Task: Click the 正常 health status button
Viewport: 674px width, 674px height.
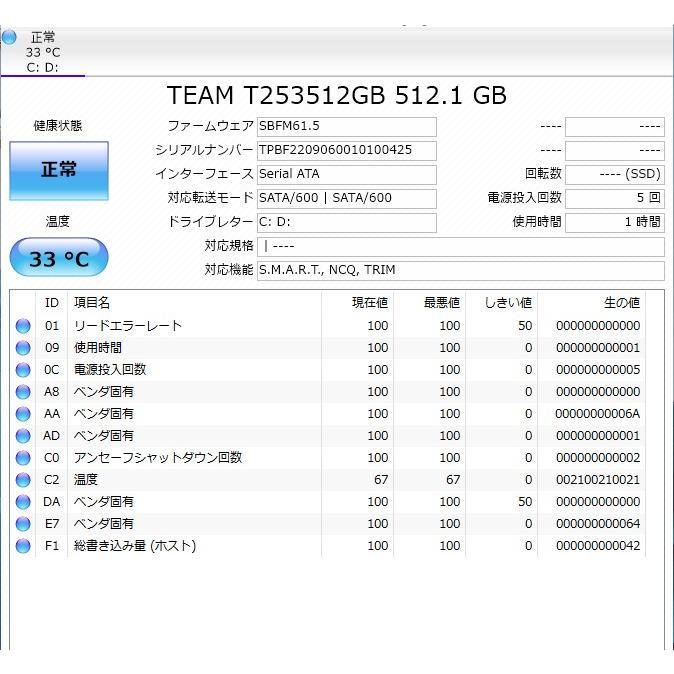Action: pos(59,170)
